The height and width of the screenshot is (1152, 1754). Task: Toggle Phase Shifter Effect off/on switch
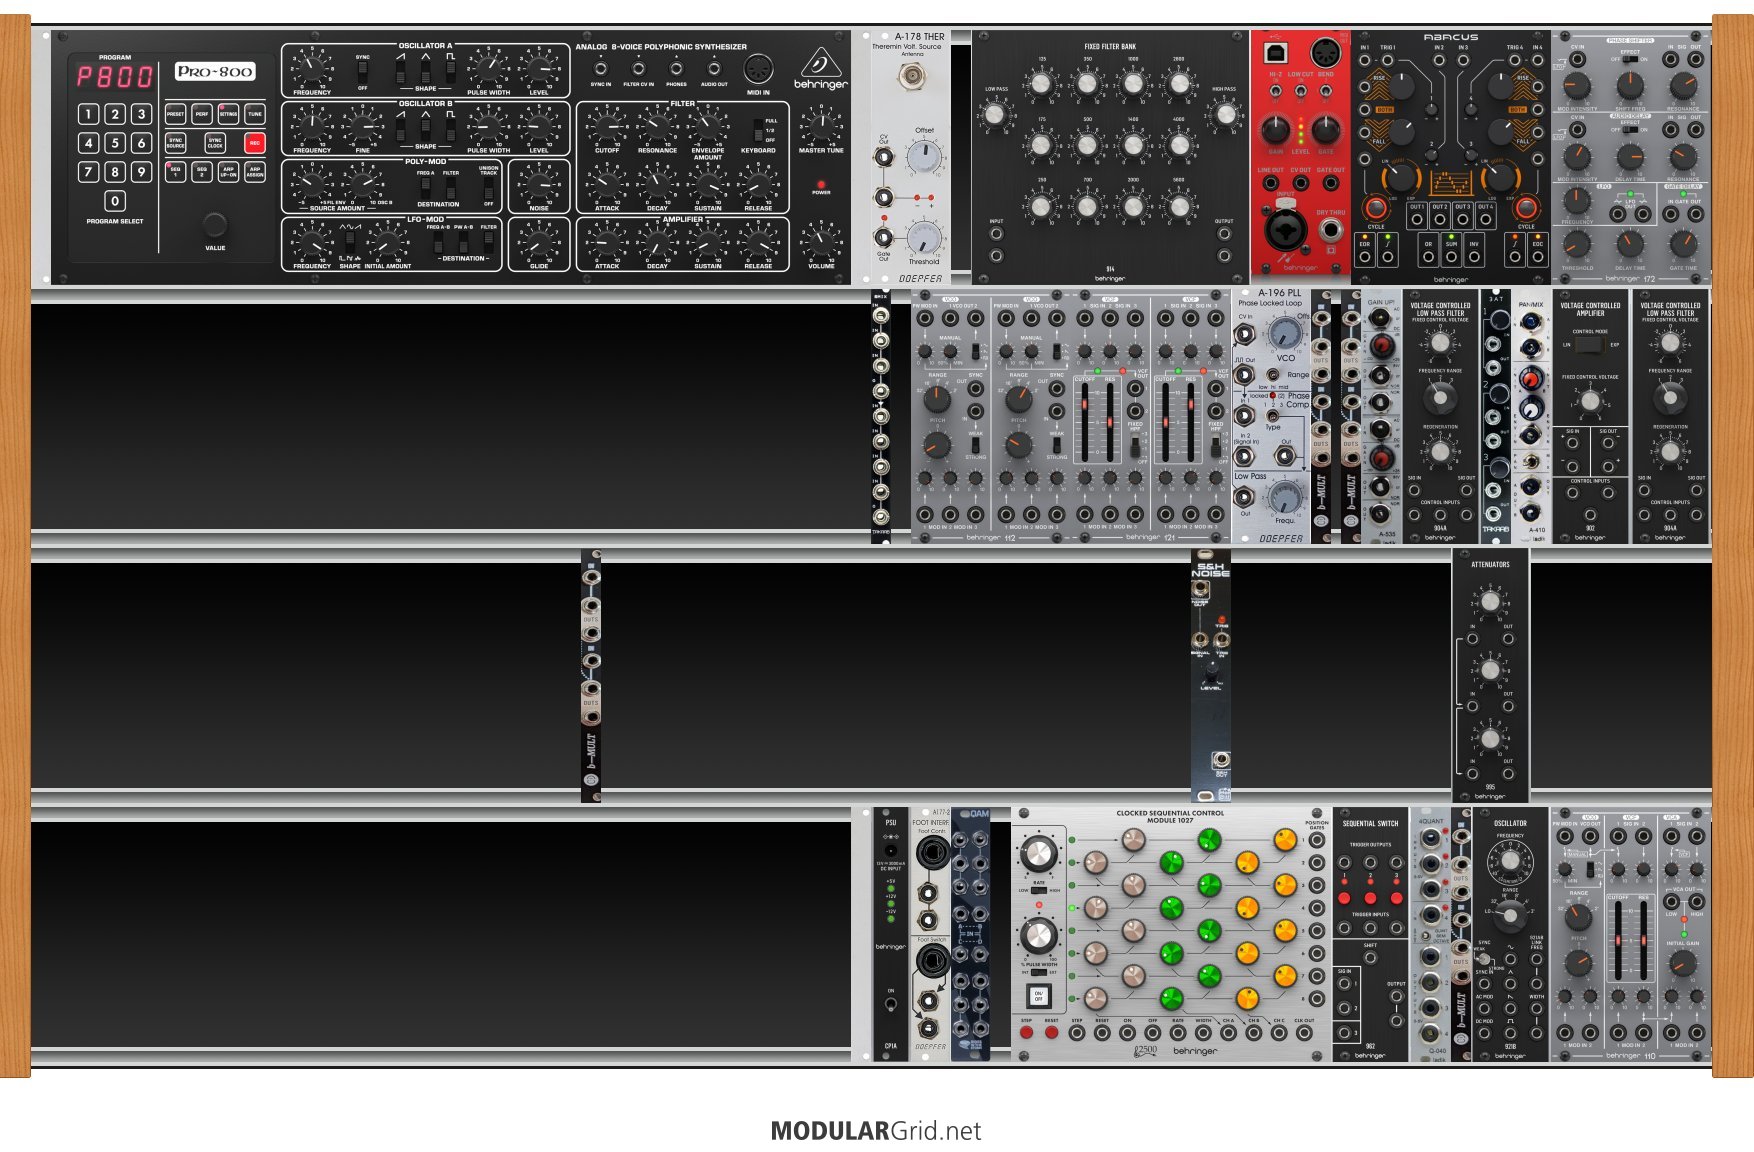(x=1630, y=59)
